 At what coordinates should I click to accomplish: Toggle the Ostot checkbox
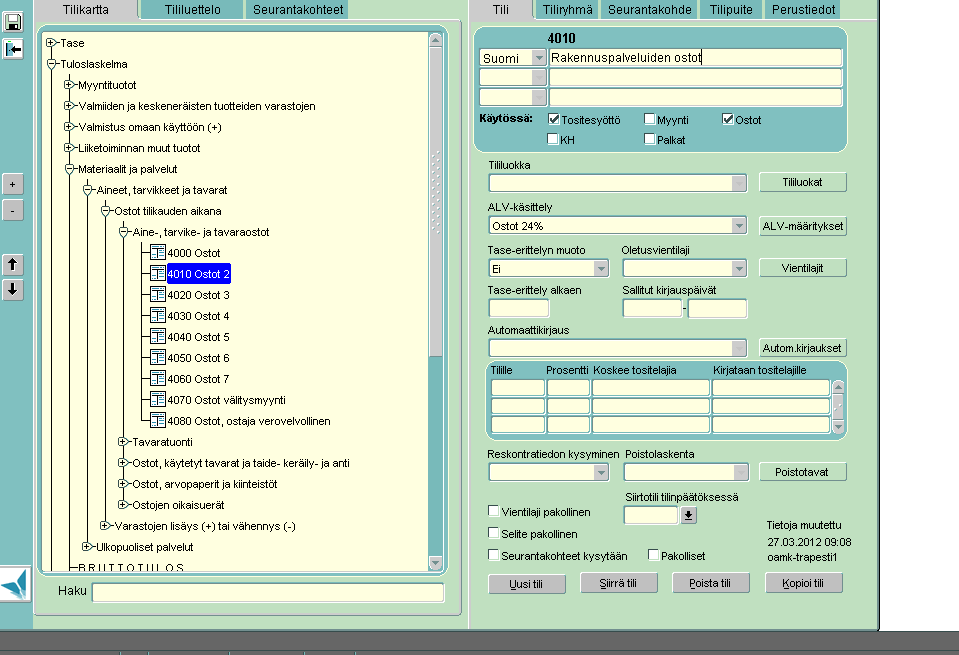click(x=728, y=119)
